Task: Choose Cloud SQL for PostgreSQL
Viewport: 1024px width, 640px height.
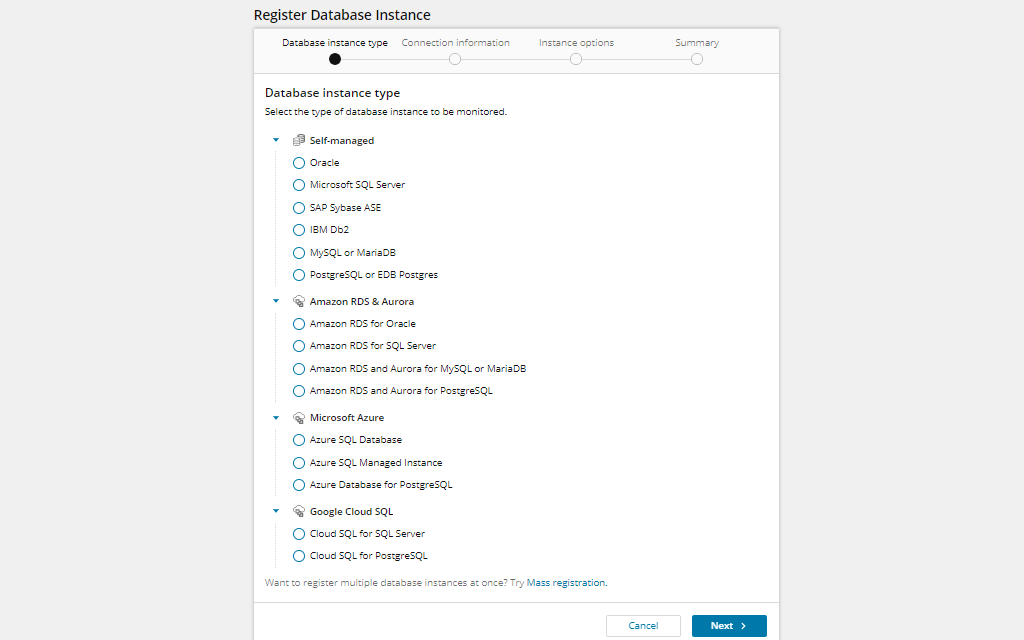Action: [299, 556]
